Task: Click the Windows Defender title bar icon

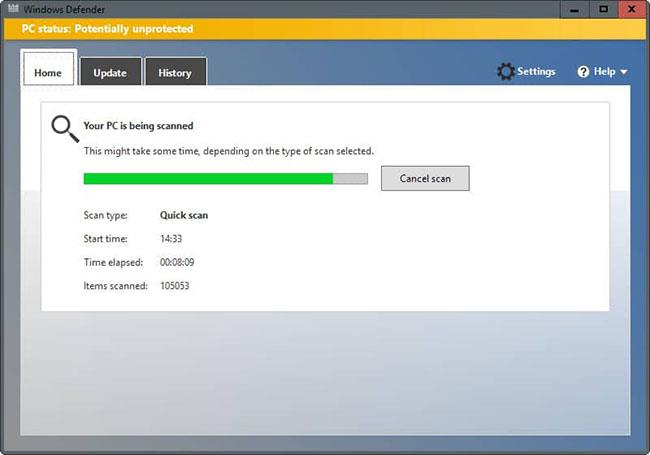Action: pyautogui.click(x=13, y=8)
